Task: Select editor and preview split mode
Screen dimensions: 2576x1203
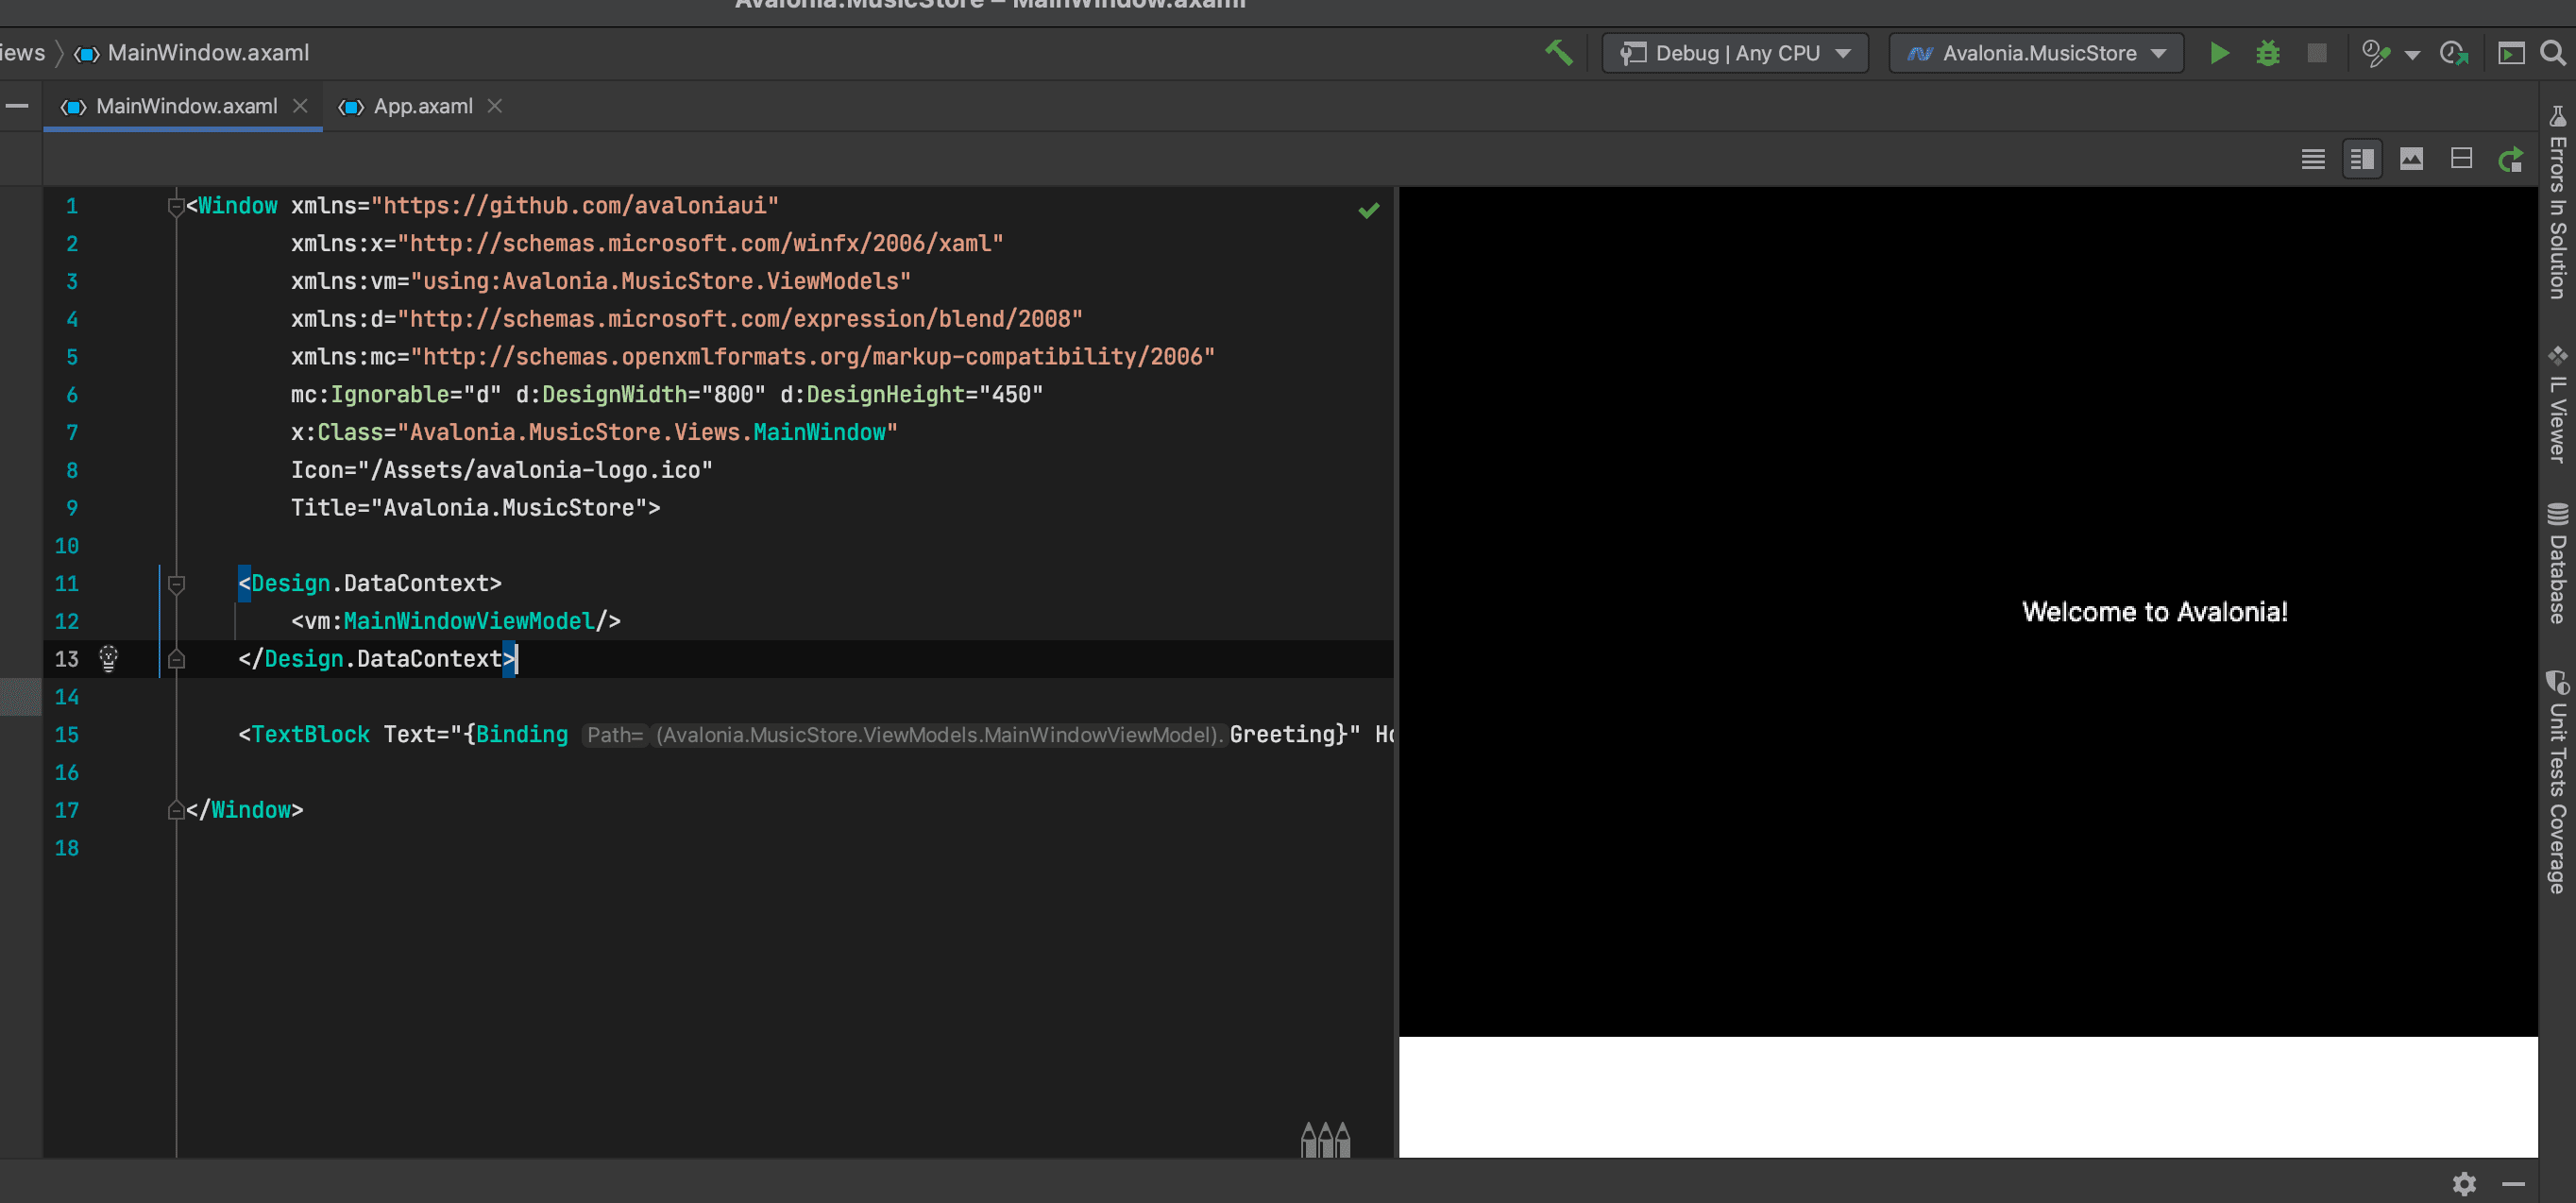Action: coord(2362,159)
